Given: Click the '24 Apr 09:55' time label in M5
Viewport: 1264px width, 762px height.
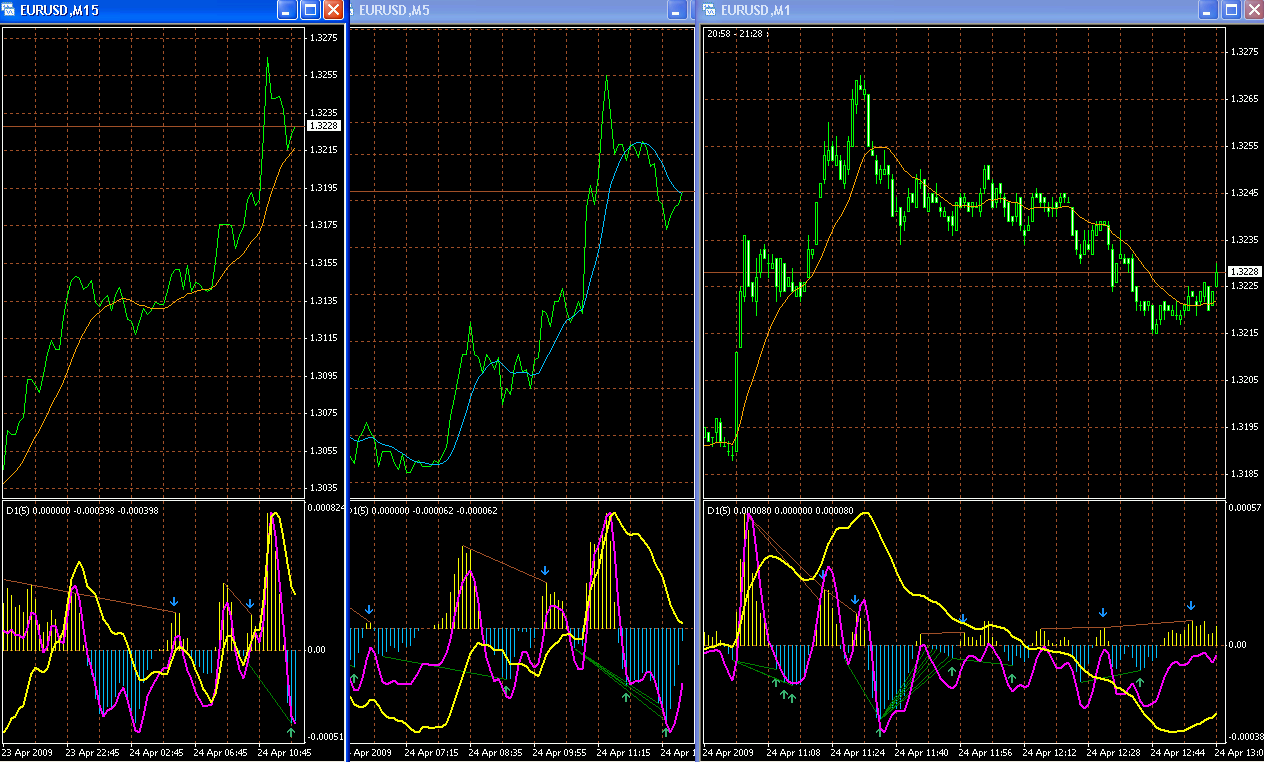Looking at the screenshot, I should pyautogui.click(x=560, y=752).
